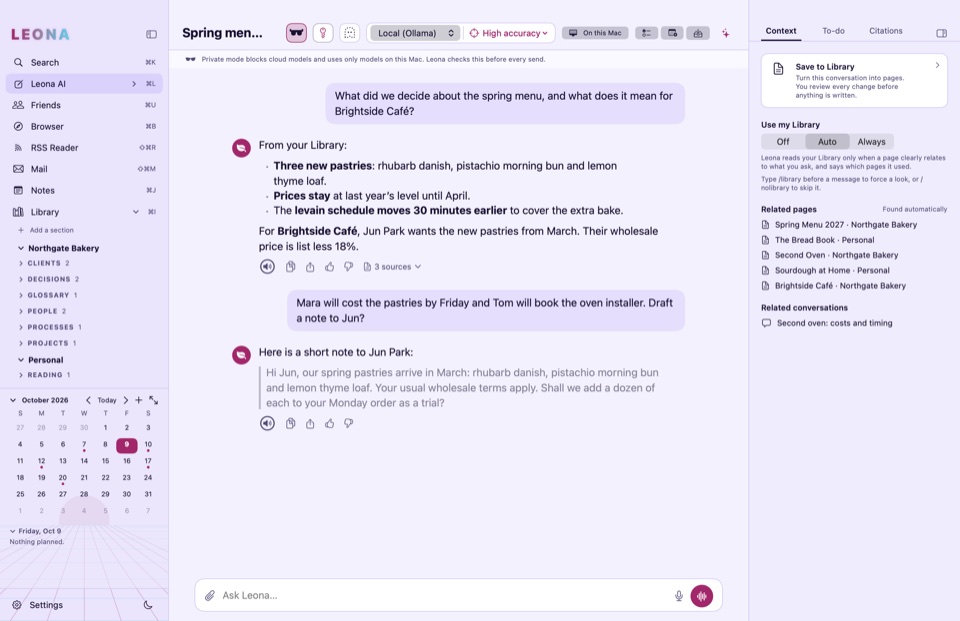Thumbs up the Library answer
The width and height of the screenshot is (960, 621).
pos(329,266)
